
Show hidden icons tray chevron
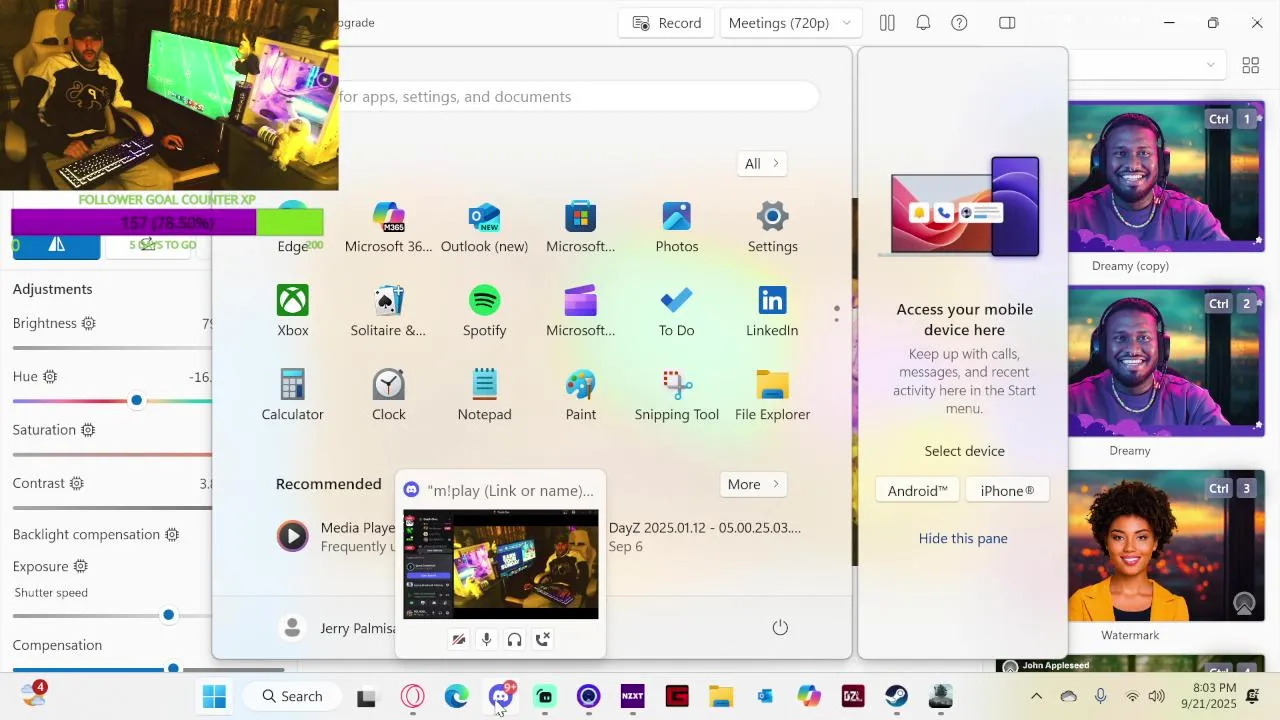pos(1036,696)
